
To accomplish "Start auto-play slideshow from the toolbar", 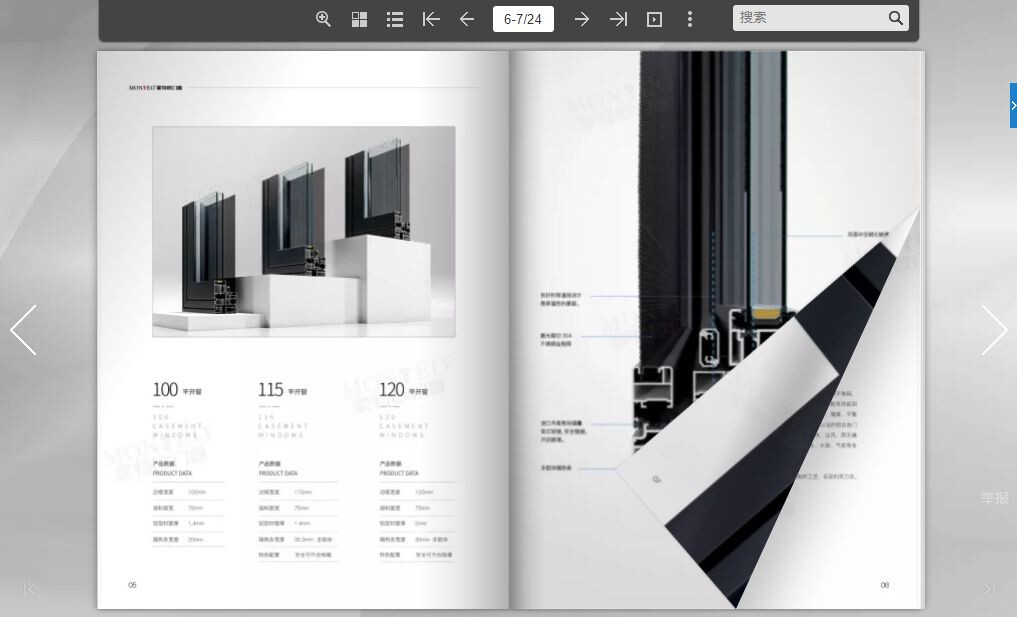I will 654,19.
